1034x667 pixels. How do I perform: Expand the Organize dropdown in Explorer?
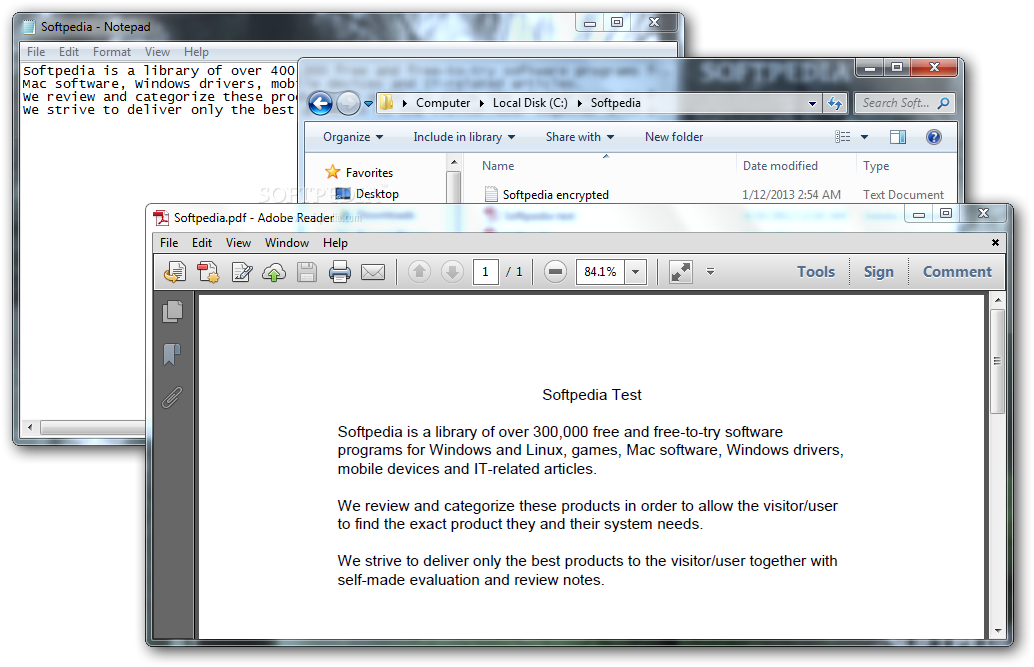click(x=353, y=137)
